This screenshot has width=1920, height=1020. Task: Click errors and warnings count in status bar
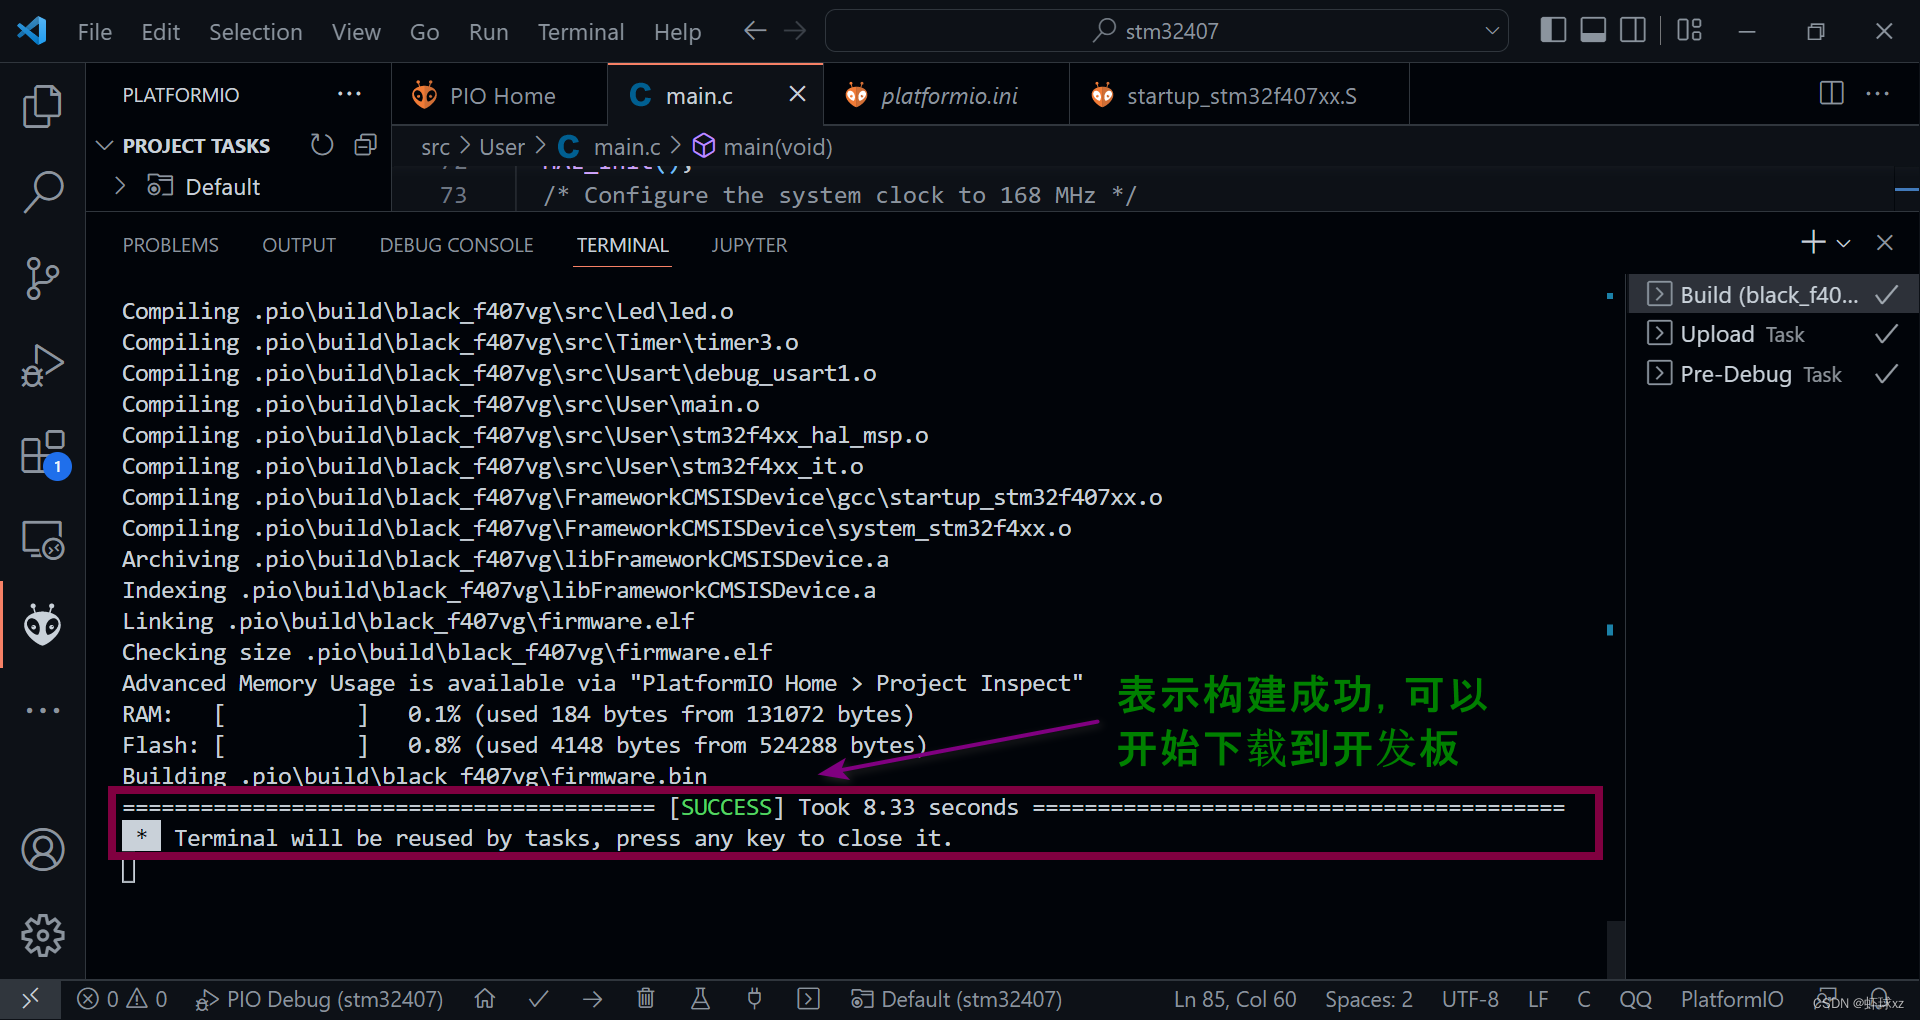coord(122,999)
